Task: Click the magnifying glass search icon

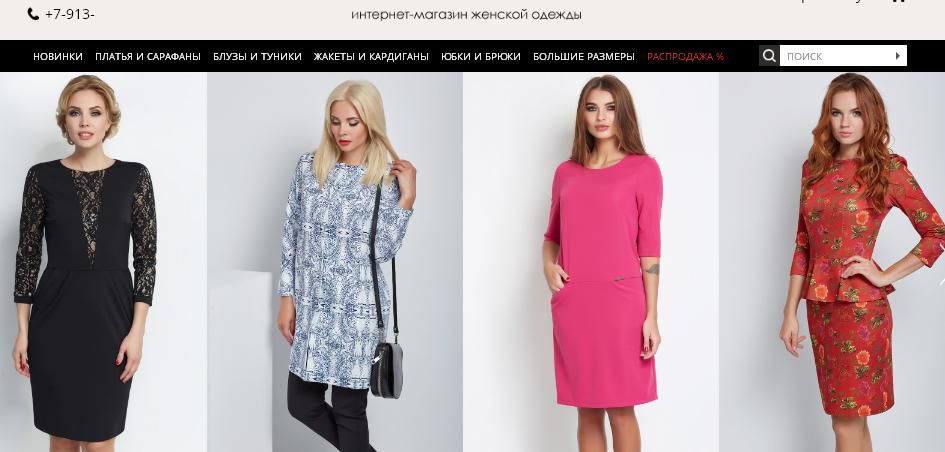Action: (x=769, y=56)
